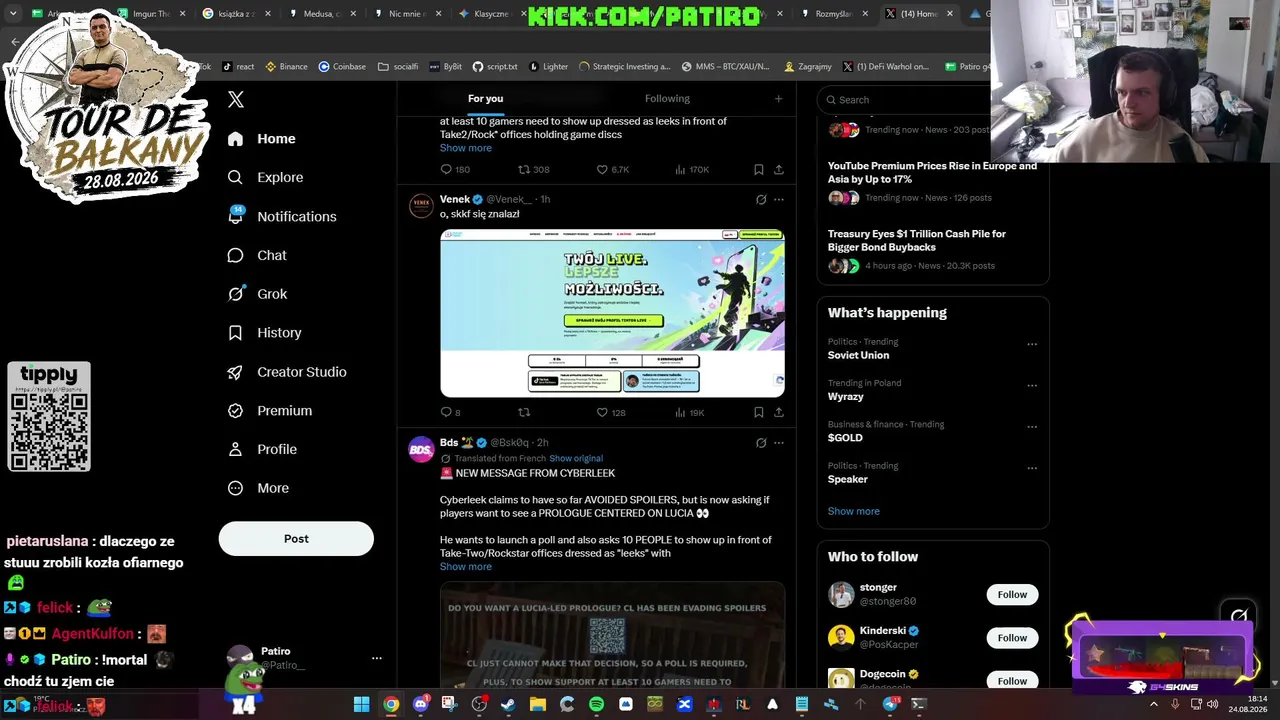
Task: Open Venek's profile avatar
Action: pyautogui.click(x=422, y=206)
